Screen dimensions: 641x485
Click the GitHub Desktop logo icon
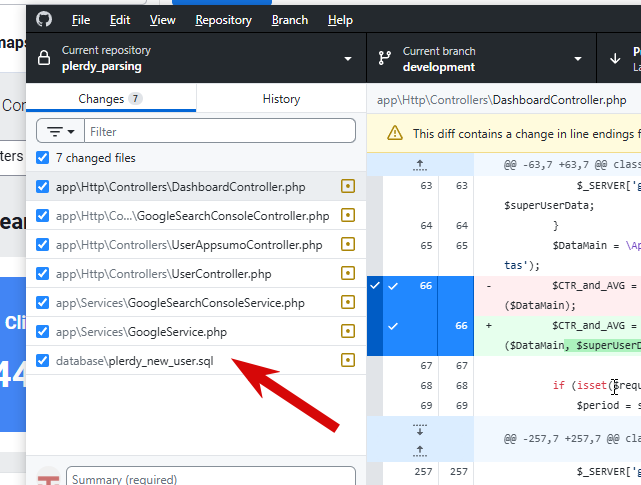[44, 19]
